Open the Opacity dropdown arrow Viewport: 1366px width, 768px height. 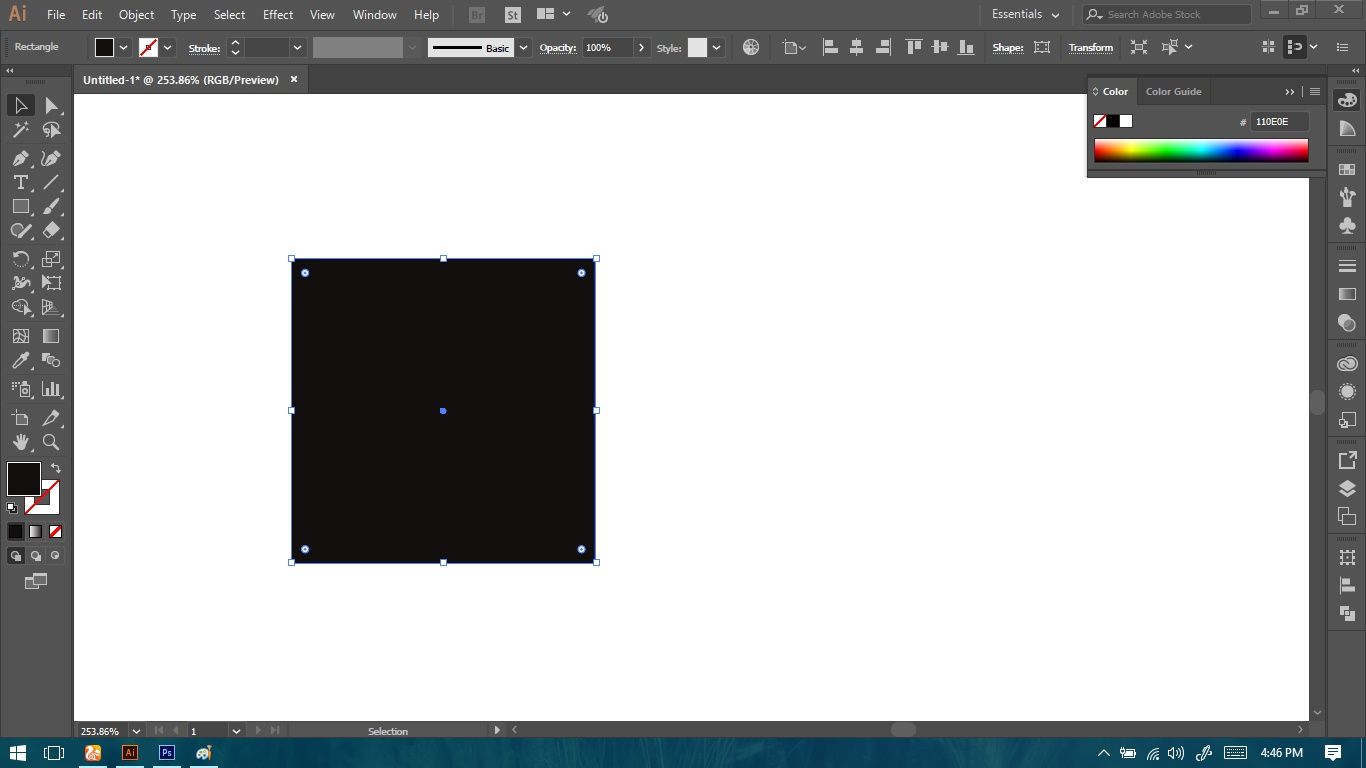point(641,47)
